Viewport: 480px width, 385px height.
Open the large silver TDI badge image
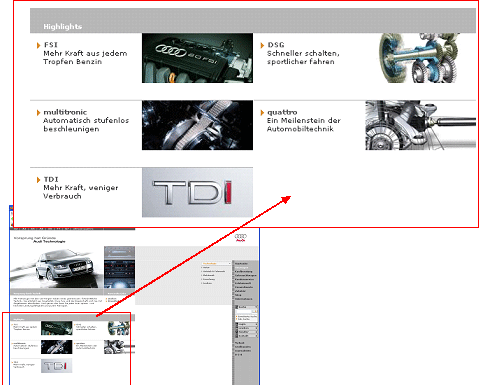point(197,192)
